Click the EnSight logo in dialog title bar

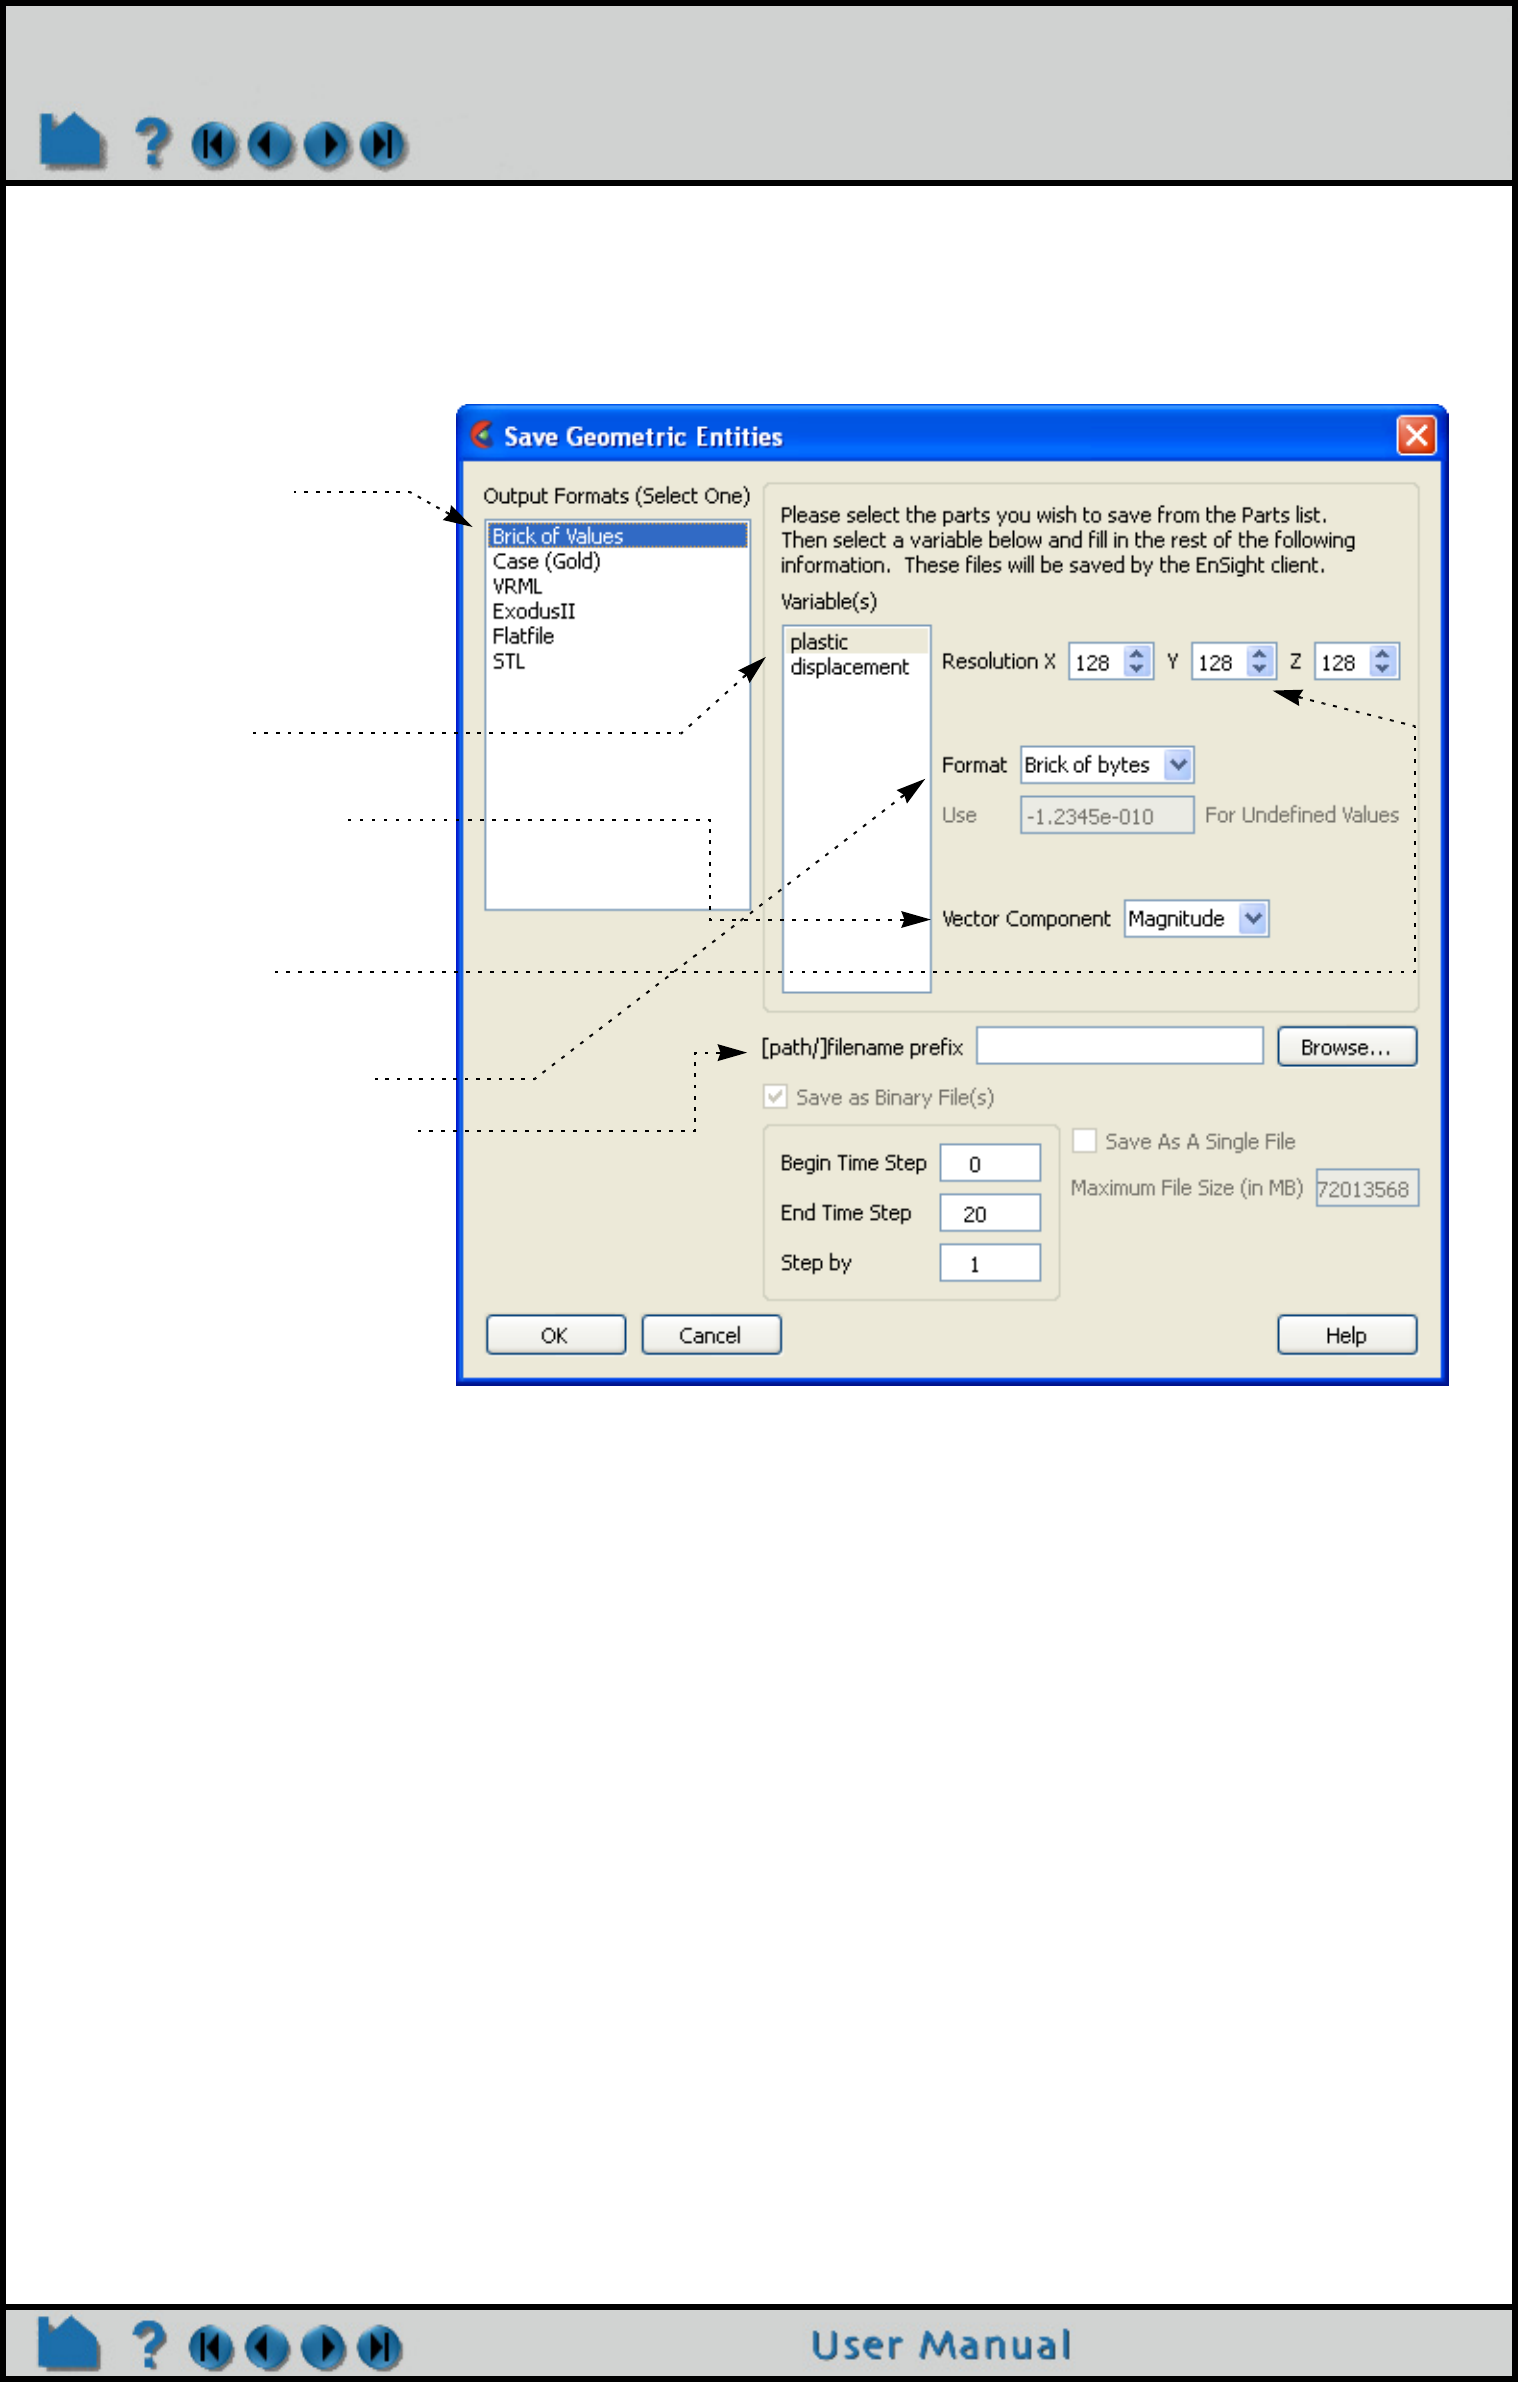tap(482, 435)
